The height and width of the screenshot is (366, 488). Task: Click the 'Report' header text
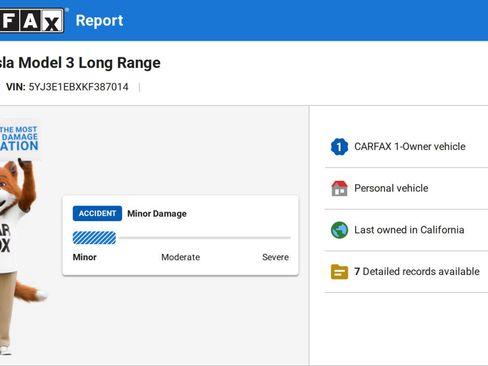coord(99,21)
